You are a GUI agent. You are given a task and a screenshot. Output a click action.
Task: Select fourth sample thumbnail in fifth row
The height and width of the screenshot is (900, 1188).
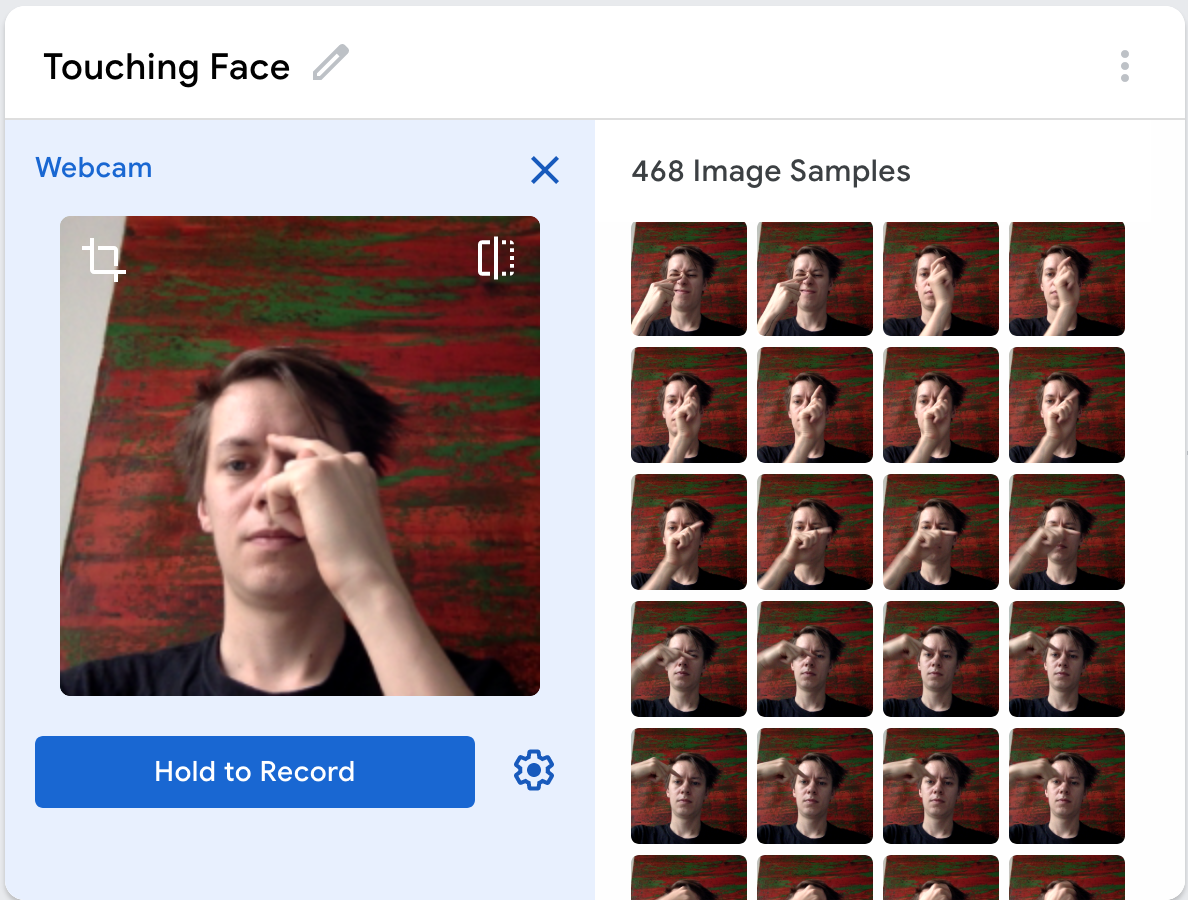pyautogui.click(x=1067, y=786)
